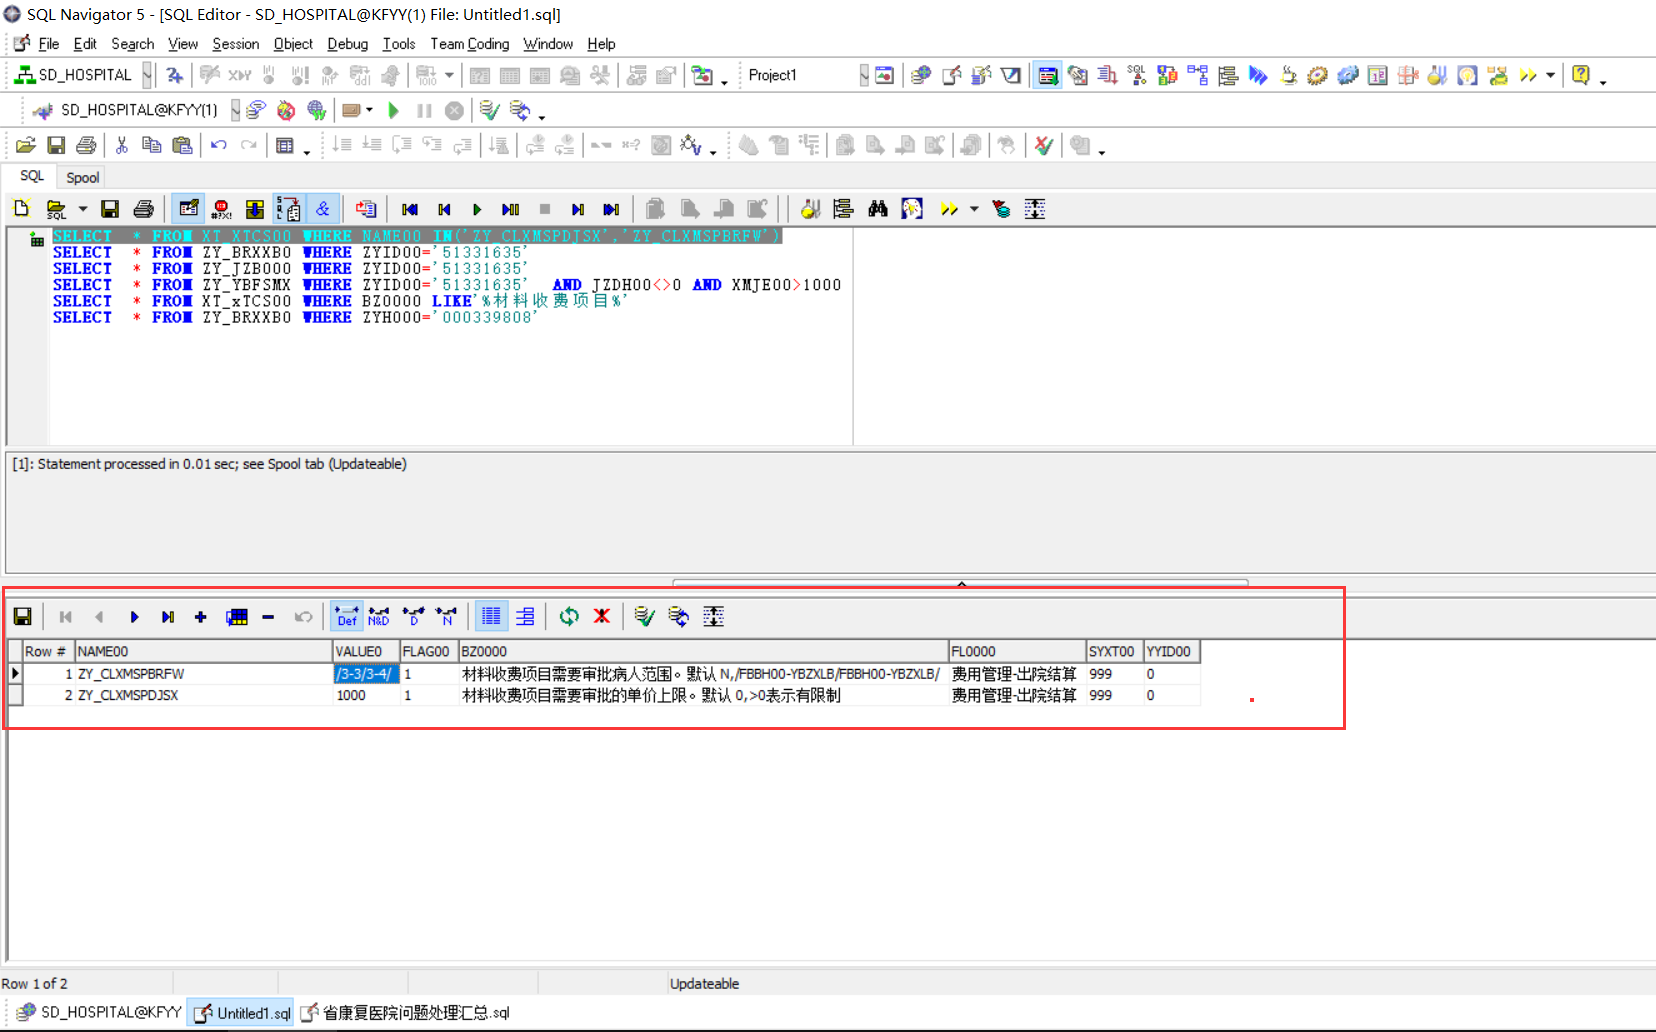The width and height of the screenshot is (1656, 1032).
Task: Switch to the Spool tab
Action: [82, 177]
